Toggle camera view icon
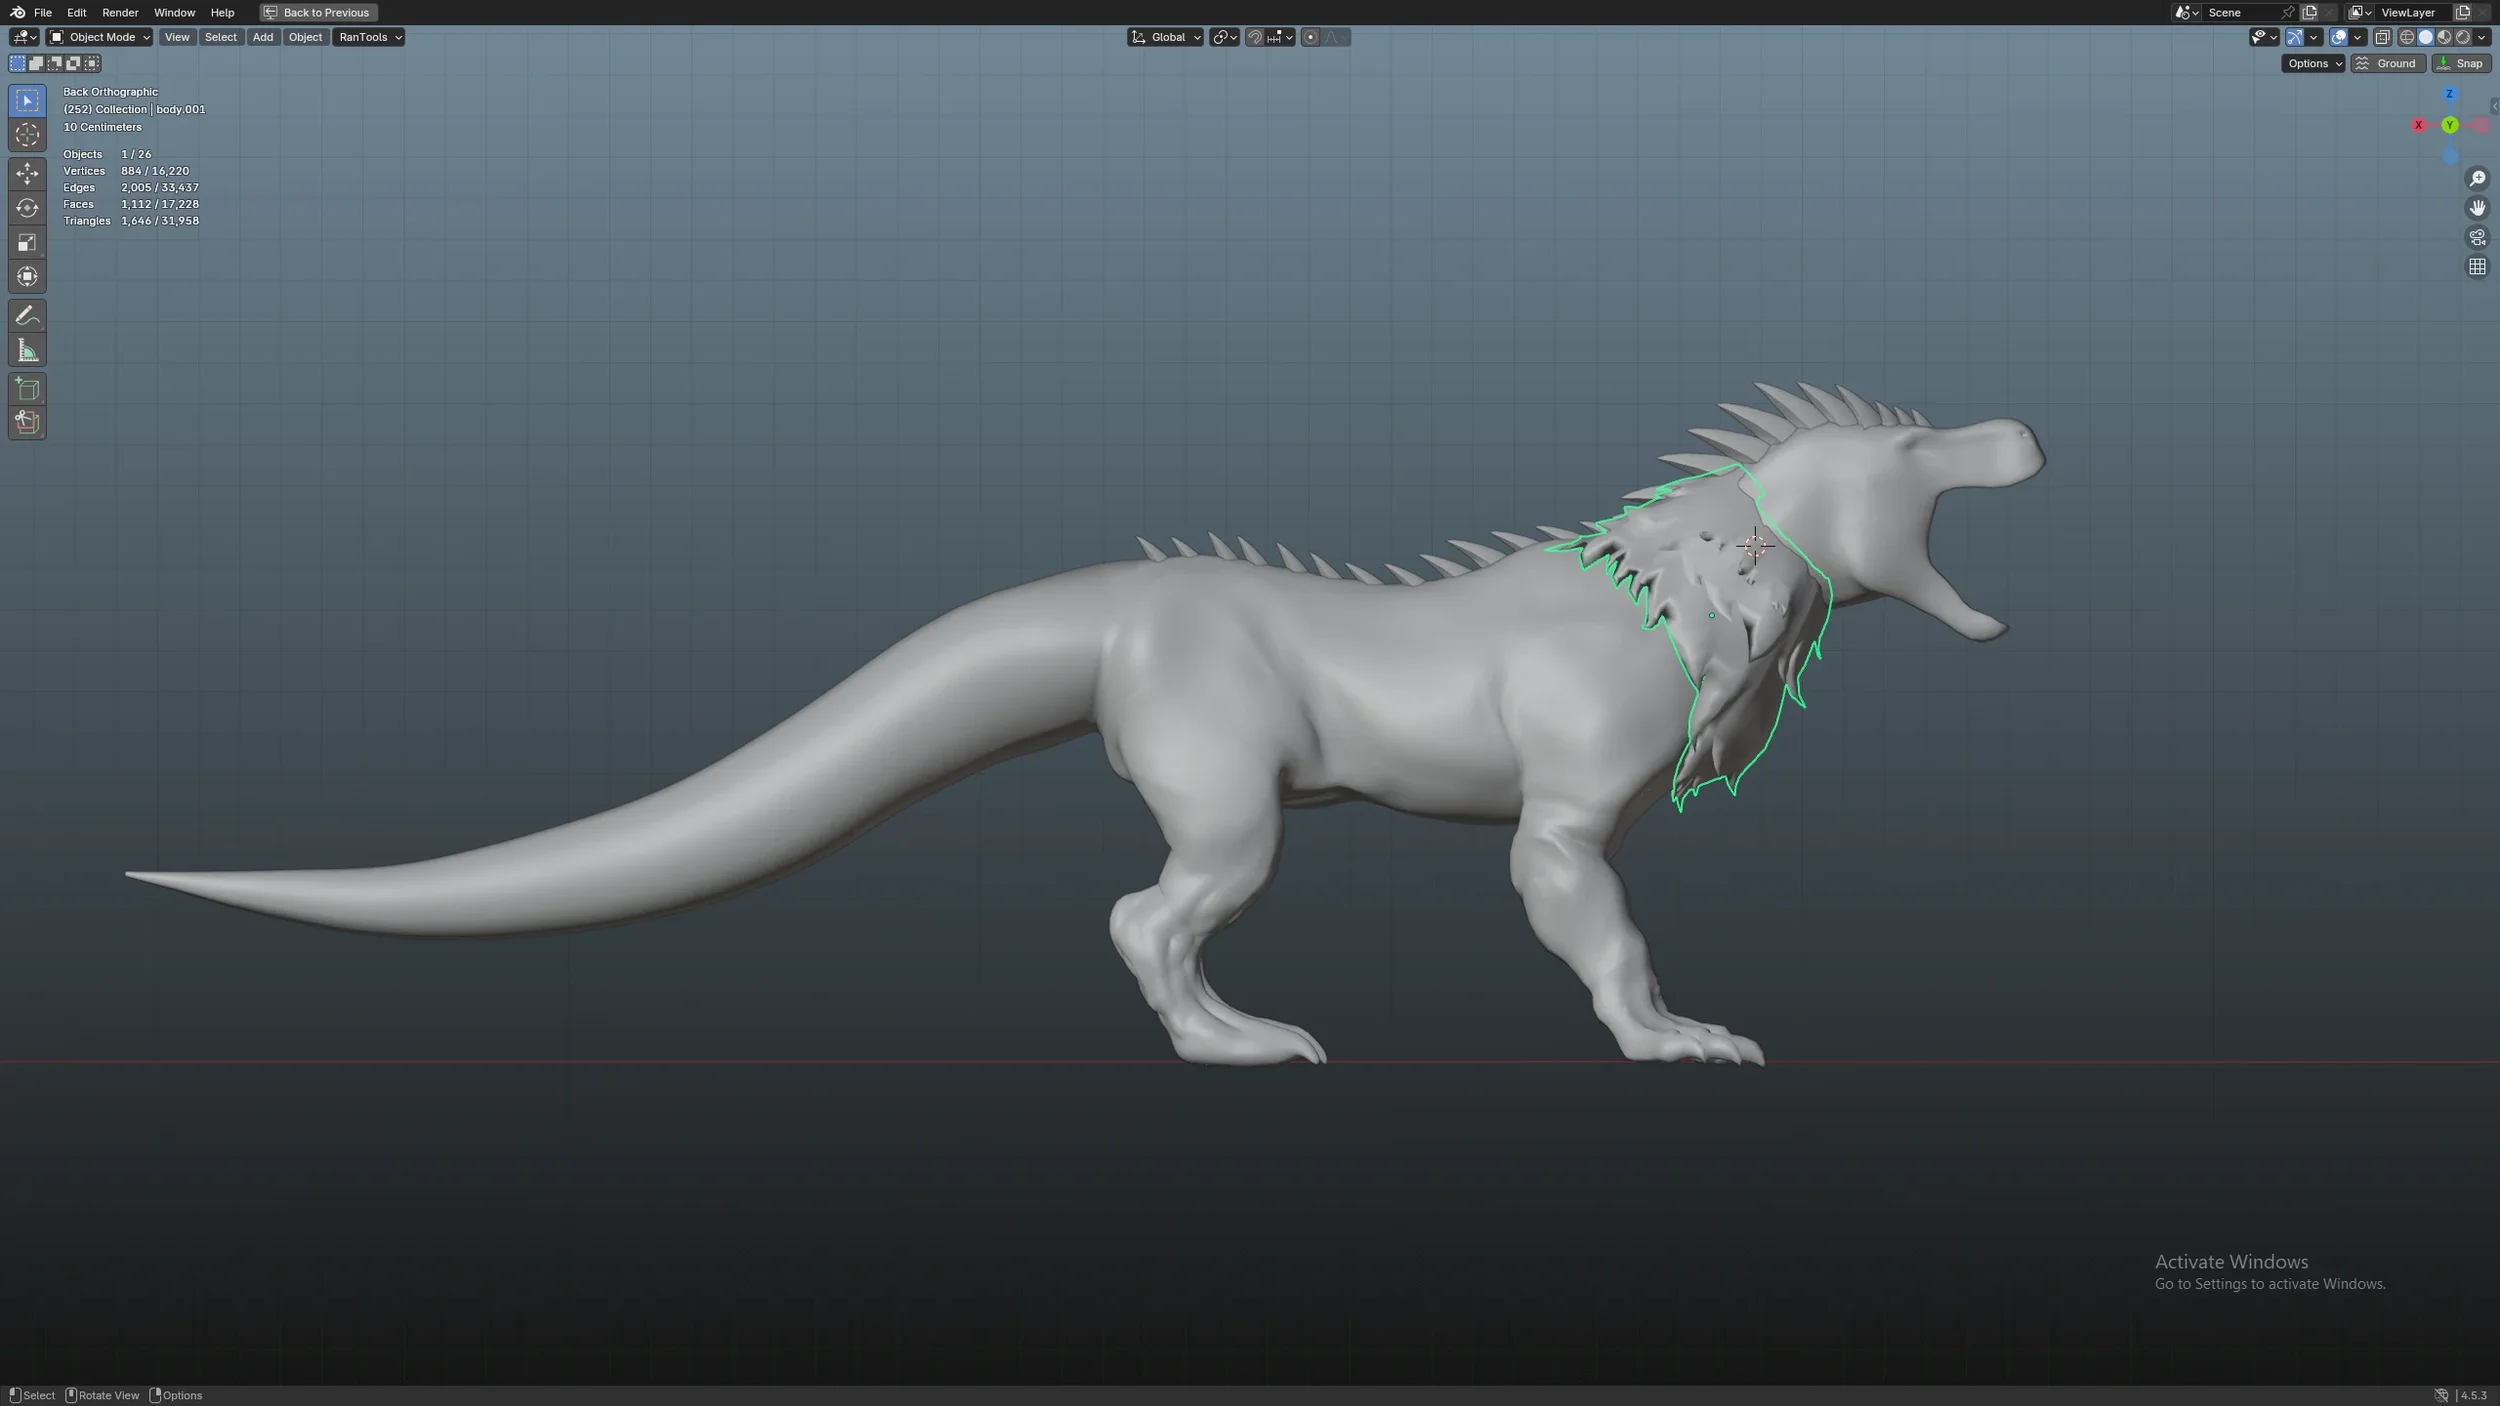This screenshot has height=1406, width=2500. pos(2476,238)
